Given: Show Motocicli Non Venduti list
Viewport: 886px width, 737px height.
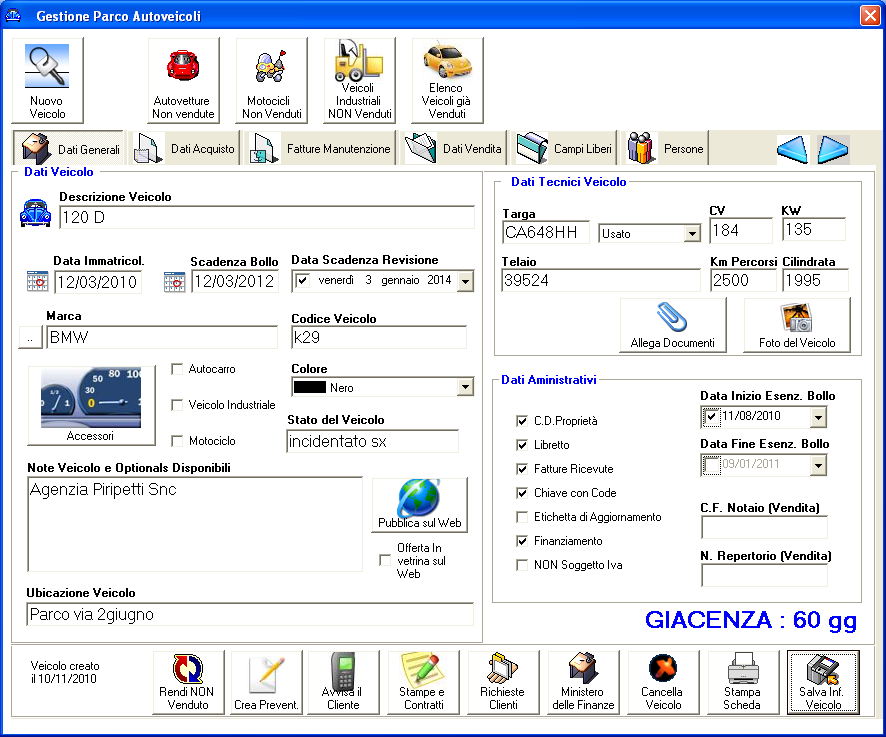Looking at the screenshot, I should [x=272, y=80].
